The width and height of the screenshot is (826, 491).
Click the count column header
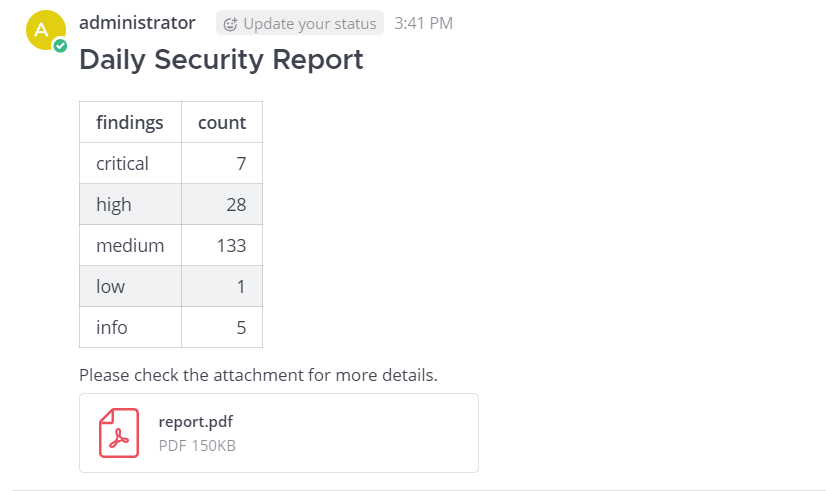coord(222,122)
